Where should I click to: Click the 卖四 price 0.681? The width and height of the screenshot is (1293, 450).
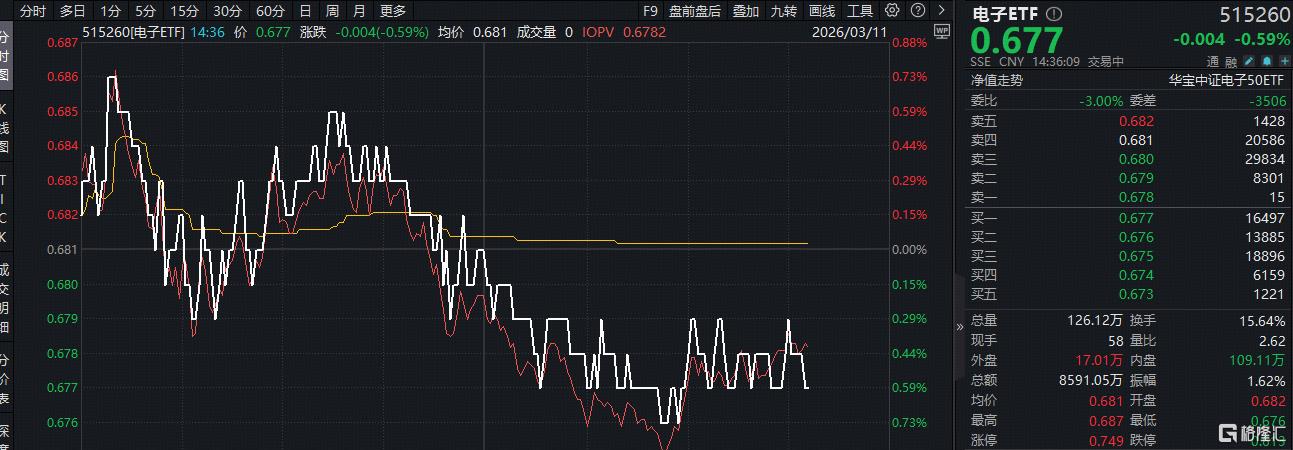point(1136,140)
